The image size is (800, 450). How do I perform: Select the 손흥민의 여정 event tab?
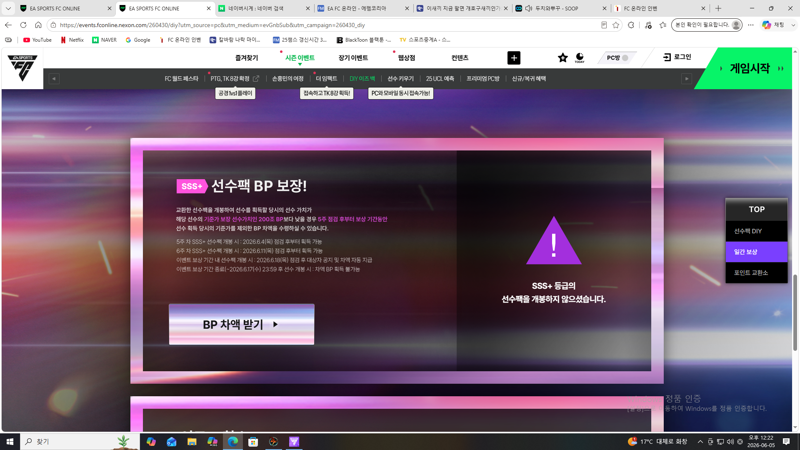(288, 79)
